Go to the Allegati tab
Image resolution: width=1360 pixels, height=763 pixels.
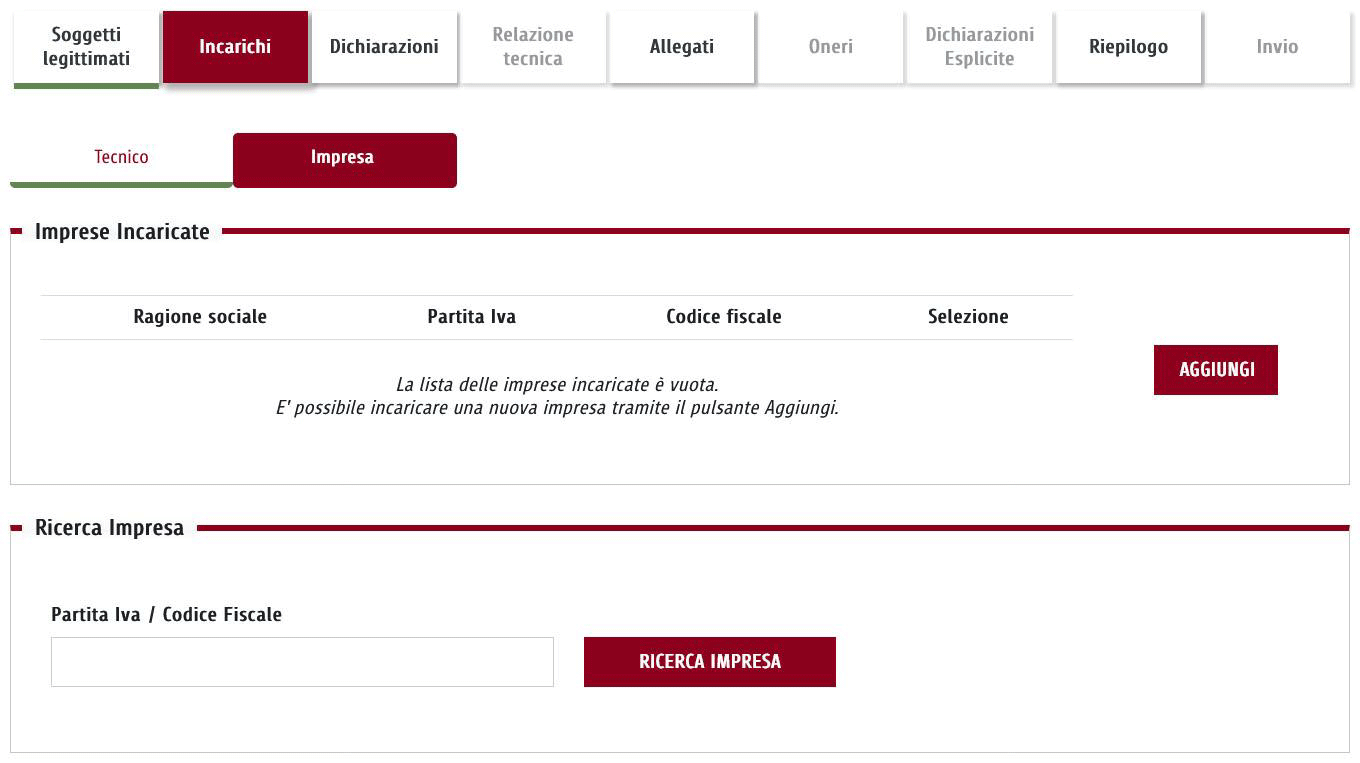[682, 47]
